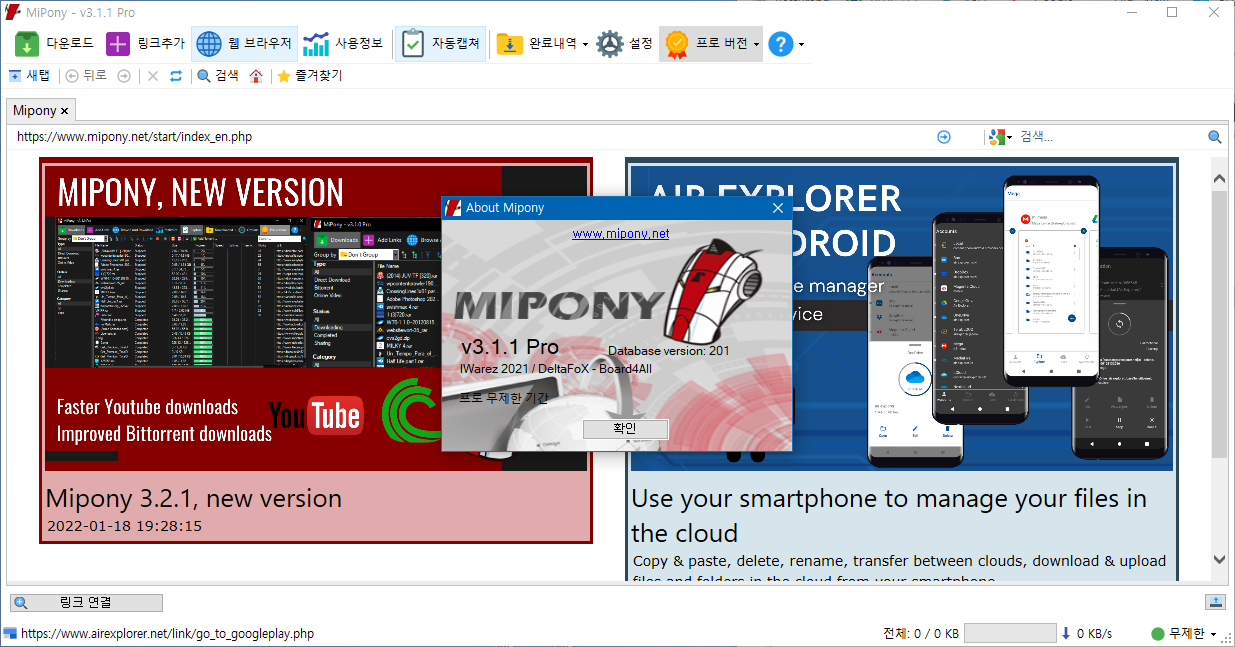
Task: Open the www.mipony.net link in About dialog
Action: tap(620, 233)
